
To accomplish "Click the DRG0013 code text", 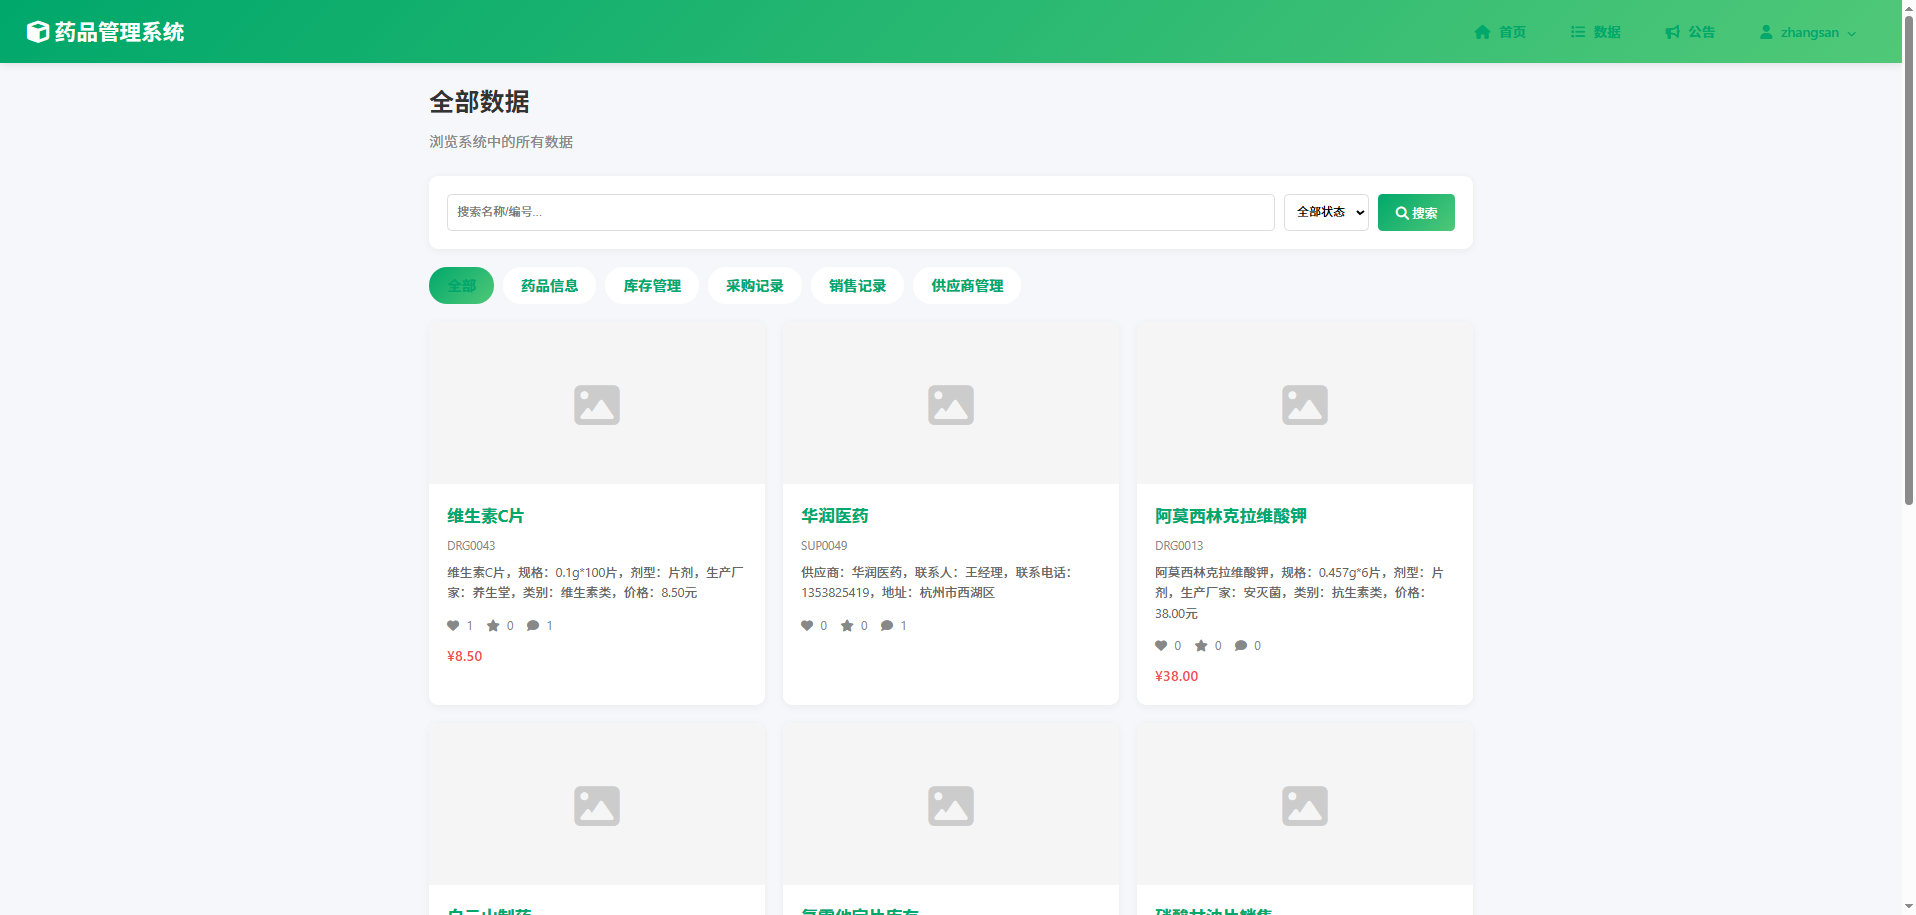I will pyautogui.click(x=1179, y=546).
